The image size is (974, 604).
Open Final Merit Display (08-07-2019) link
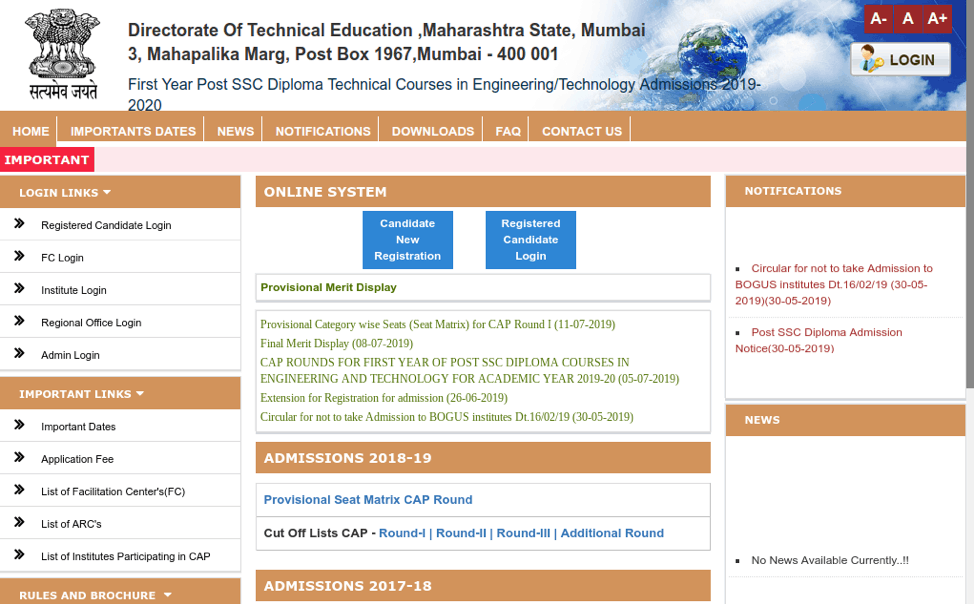click(x=337, y=343)
